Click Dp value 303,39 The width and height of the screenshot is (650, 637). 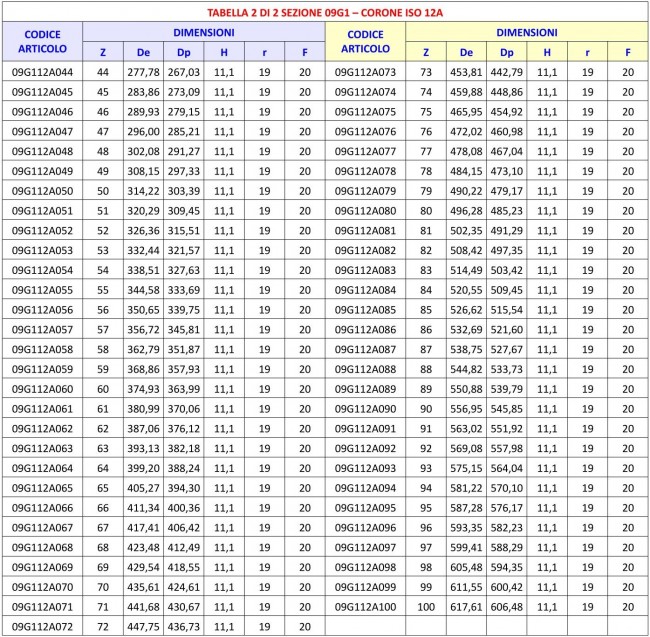point(184,191)
